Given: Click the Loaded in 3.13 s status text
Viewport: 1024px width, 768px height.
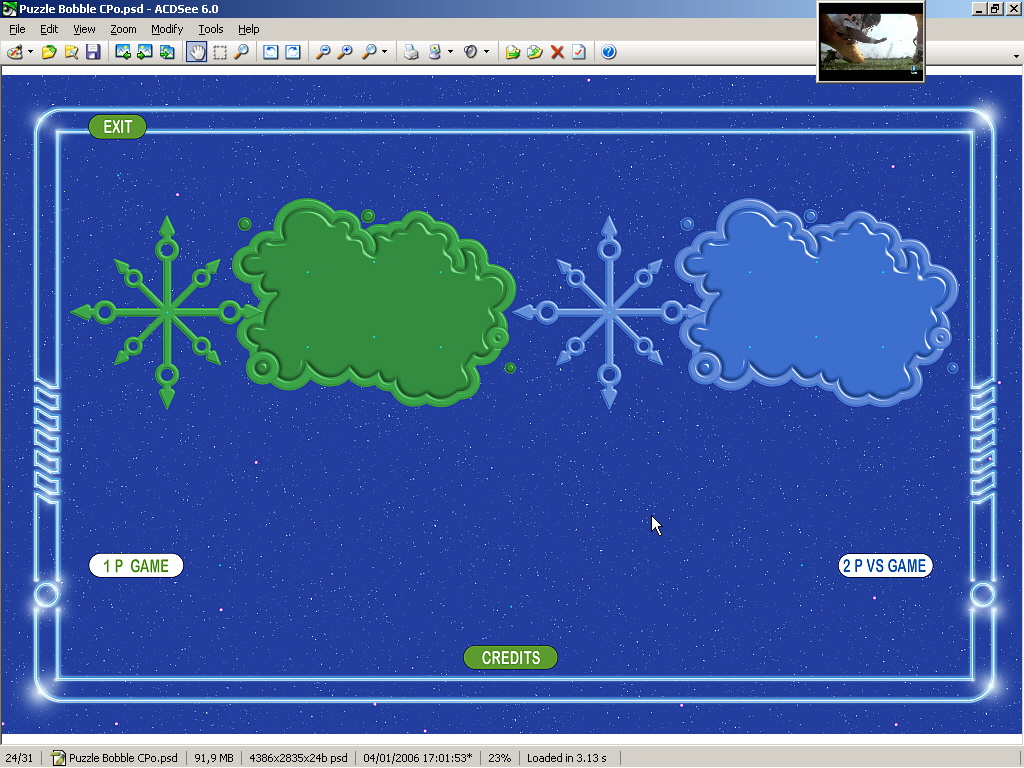Looking at the screenshot, I should pos(567,758).
